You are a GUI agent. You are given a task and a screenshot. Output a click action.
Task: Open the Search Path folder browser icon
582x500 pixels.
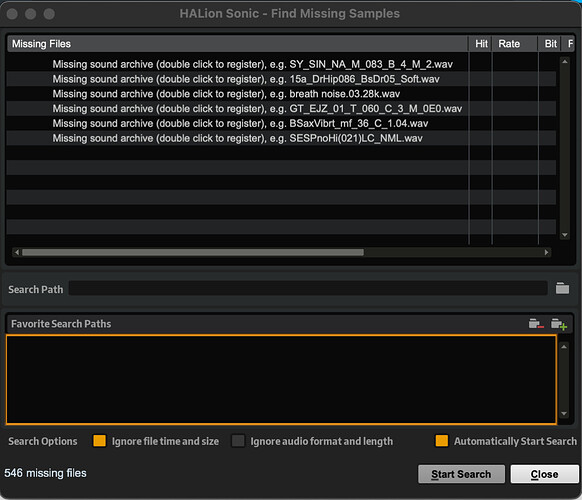[x=562, y=288]
